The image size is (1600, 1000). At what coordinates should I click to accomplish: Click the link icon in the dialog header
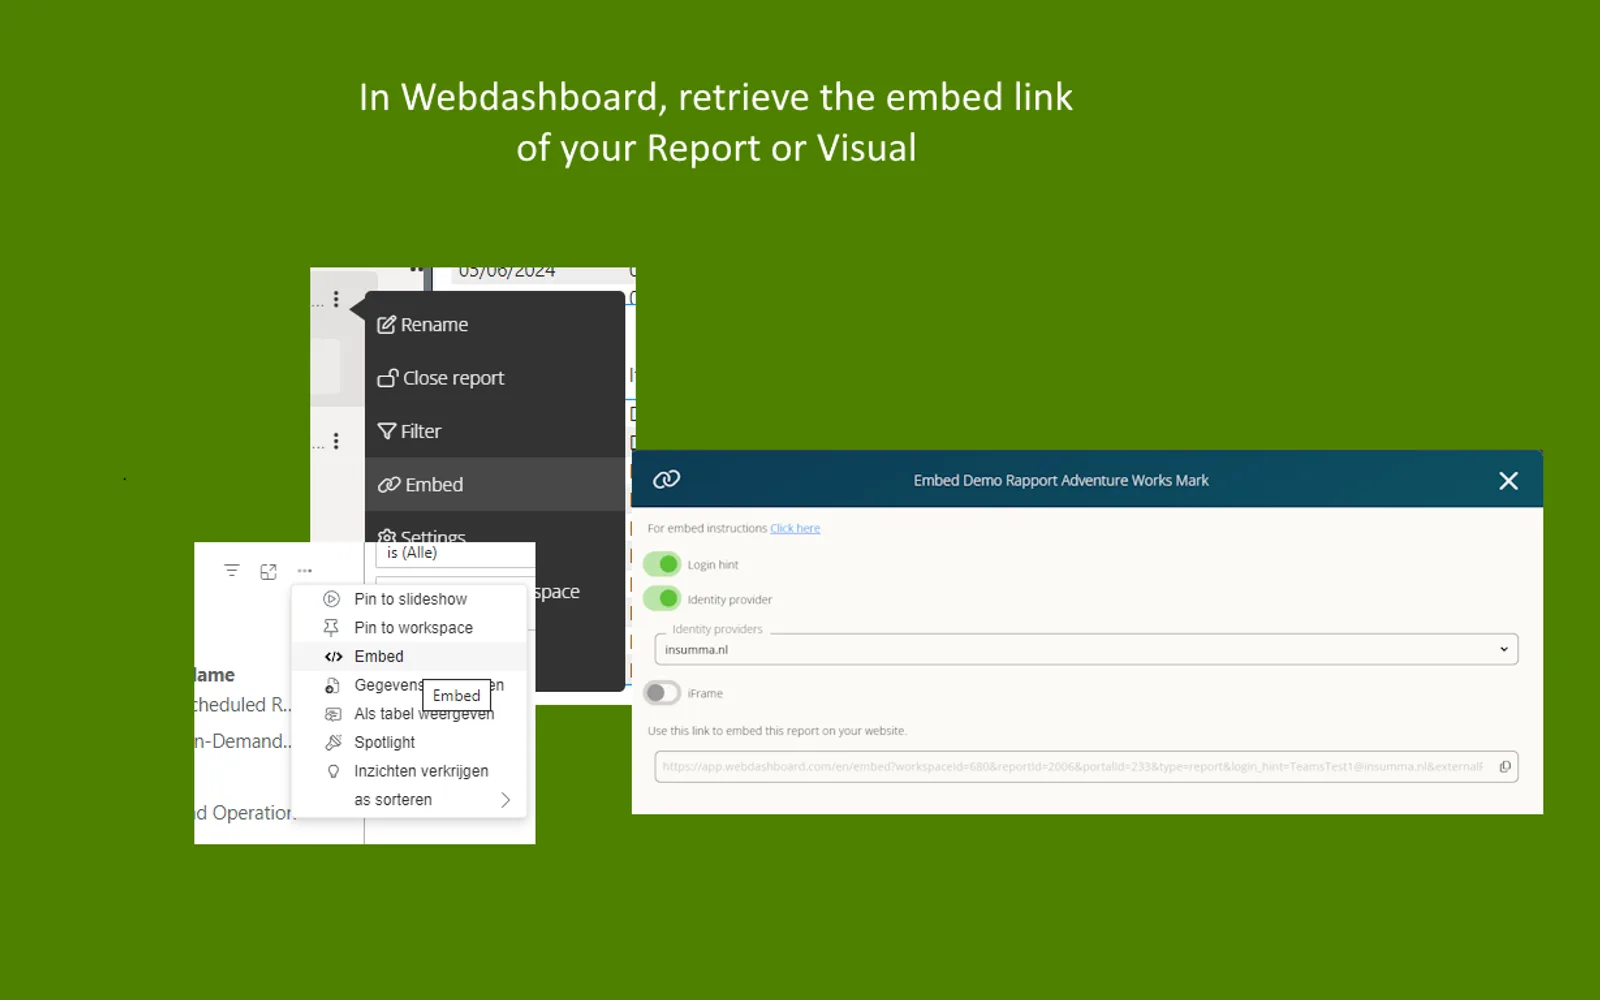pyautogui.click(x=666, y=480)
